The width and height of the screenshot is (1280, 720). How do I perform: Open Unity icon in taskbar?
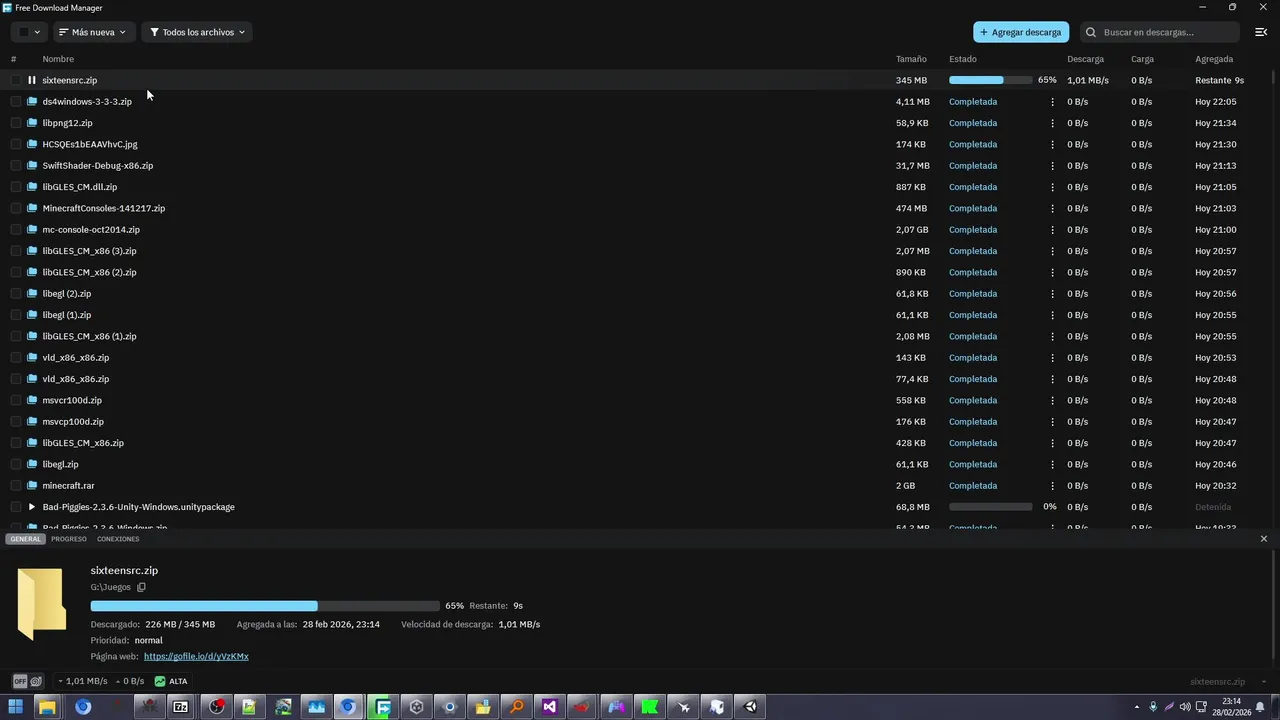pyautogui.click(x=750, y=707)
